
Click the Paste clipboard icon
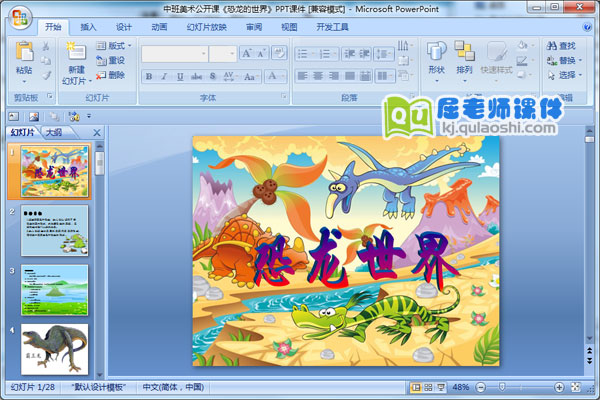click(x=24, y=51)
